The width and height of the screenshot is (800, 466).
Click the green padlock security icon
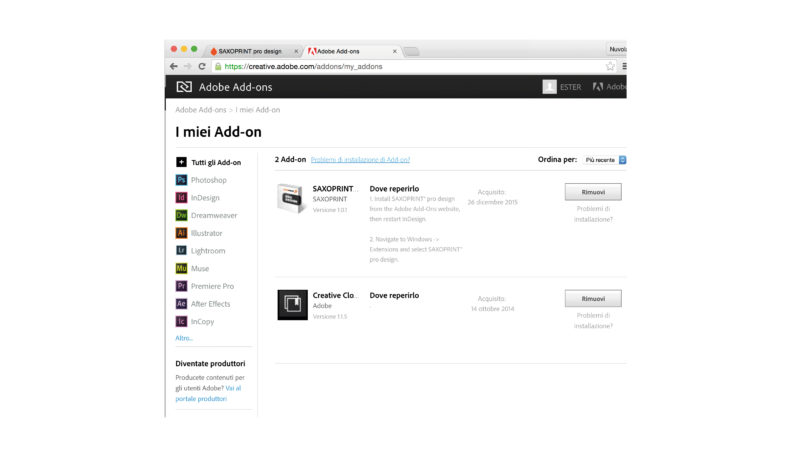[218, 66]
